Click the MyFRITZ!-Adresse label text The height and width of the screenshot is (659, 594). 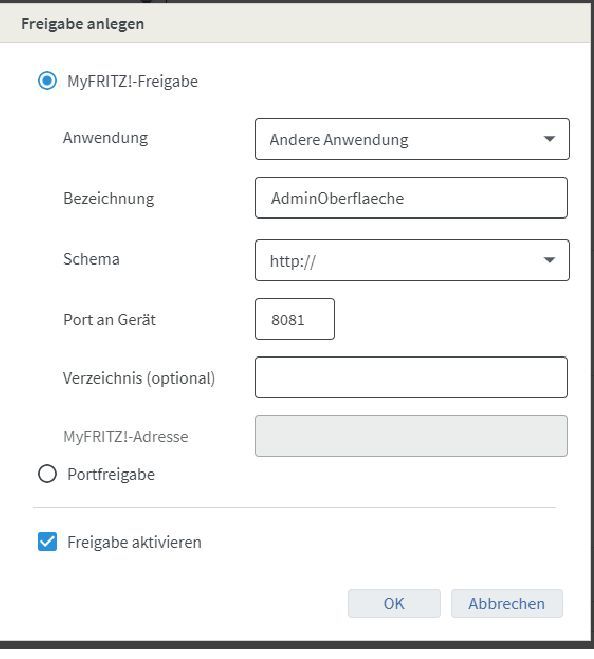click(x=126, y=437)
